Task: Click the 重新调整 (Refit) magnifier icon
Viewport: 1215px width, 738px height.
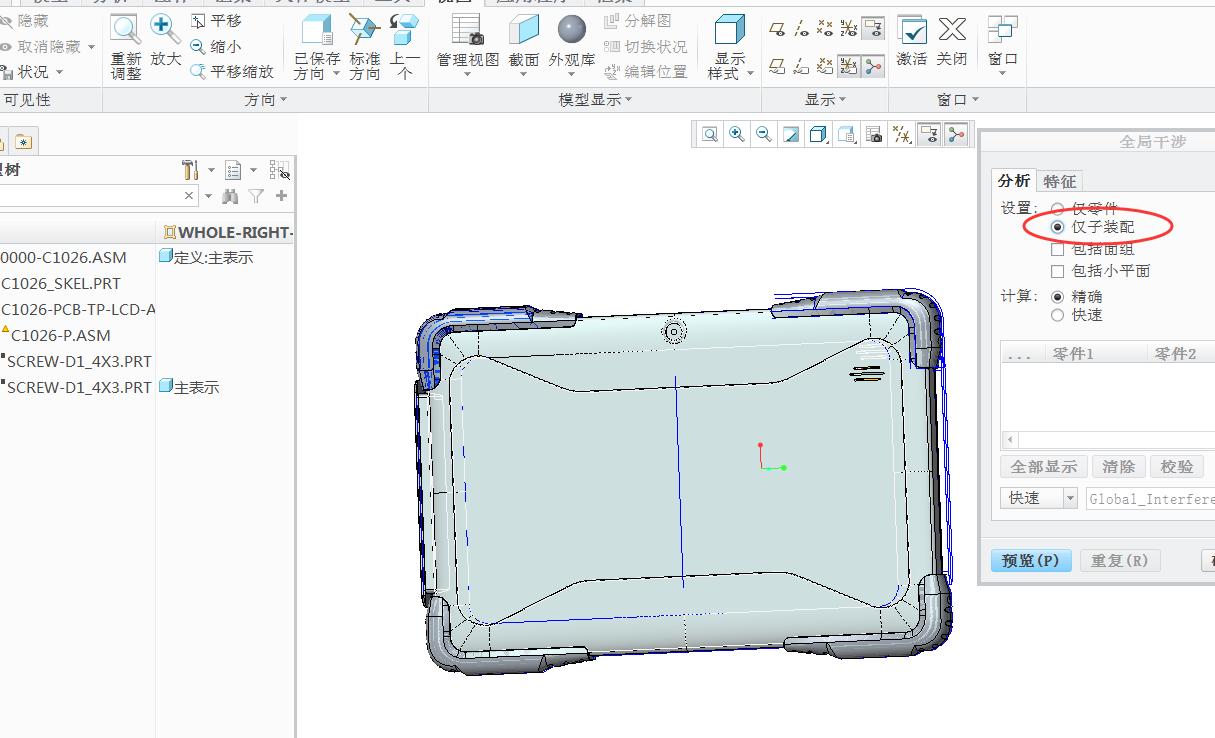Action: (126, 30)
